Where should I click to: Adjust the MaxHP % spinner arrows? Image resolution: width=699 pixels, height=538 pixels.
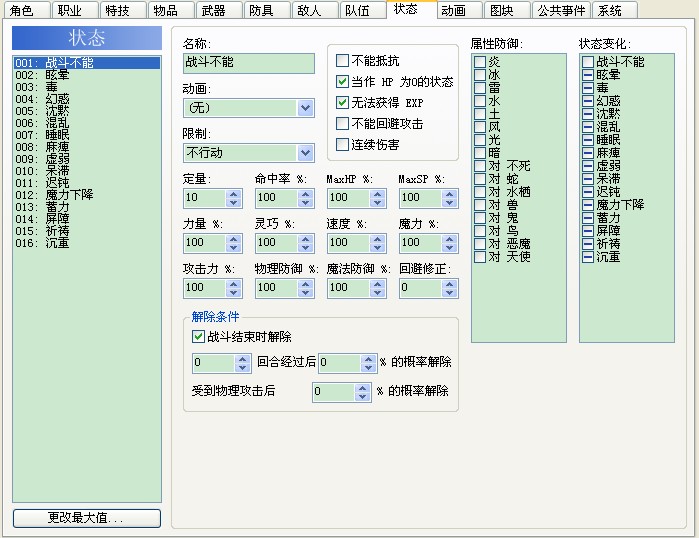point(378,198)
